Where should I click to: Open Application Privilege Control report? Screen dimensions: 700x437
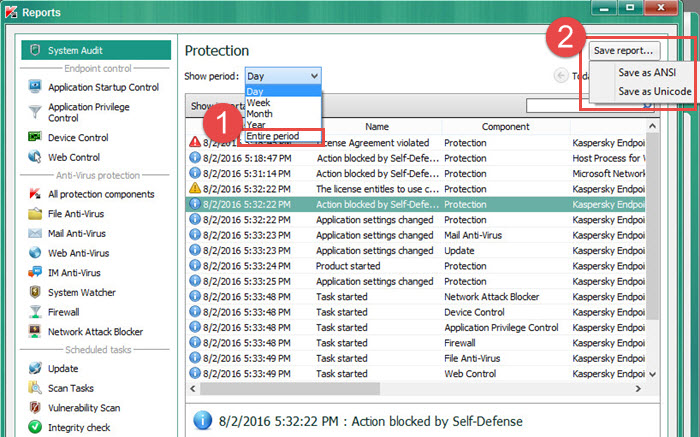[88, 112]
